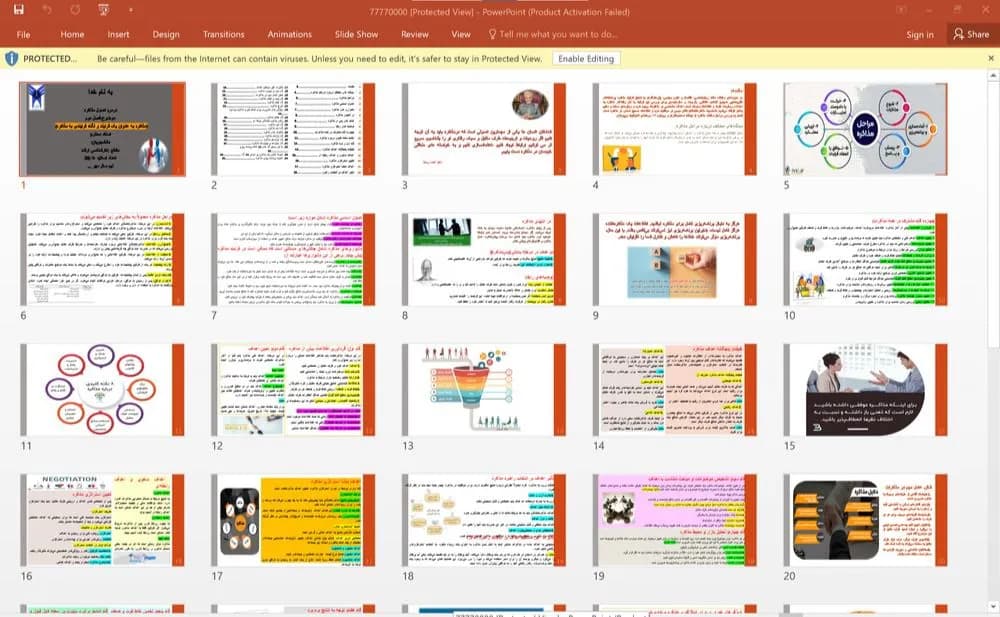The width and height of the screenshot is (1000, 617).
Task: Click the Redo icon in Quick Access
Action: point(76,10)
